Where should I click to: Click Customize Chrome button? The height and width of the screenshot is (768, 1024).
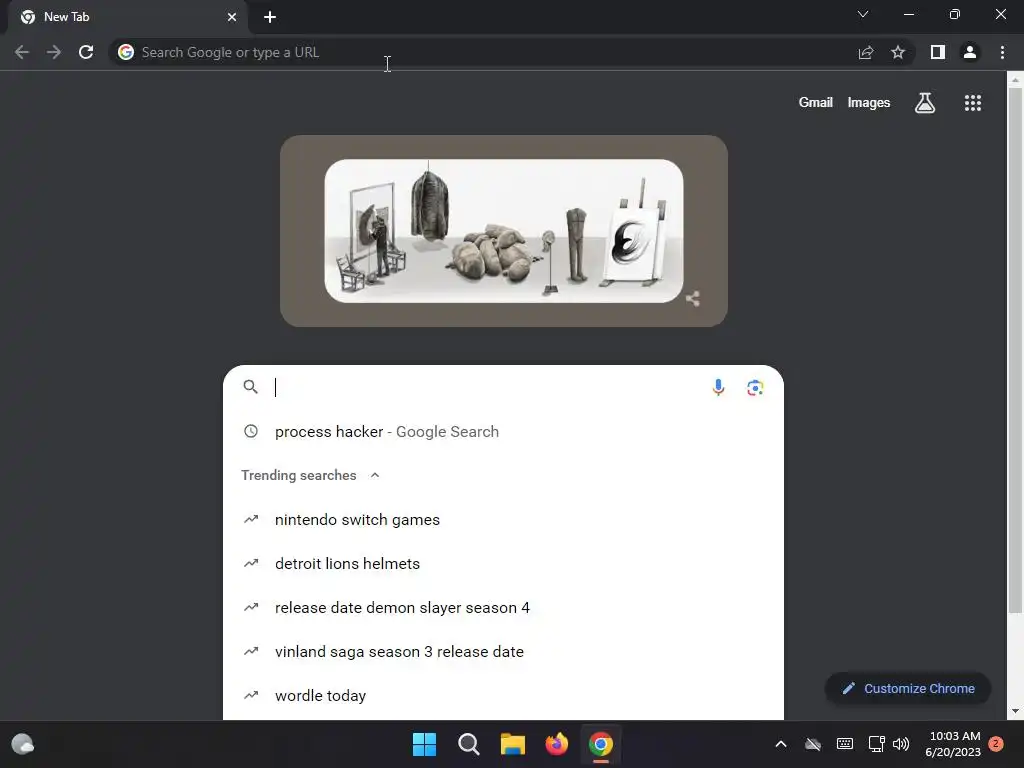[x=908, y=688]
